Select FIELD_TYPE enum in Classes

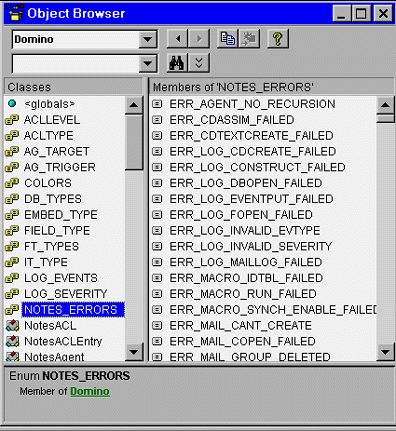pos(57,231)
